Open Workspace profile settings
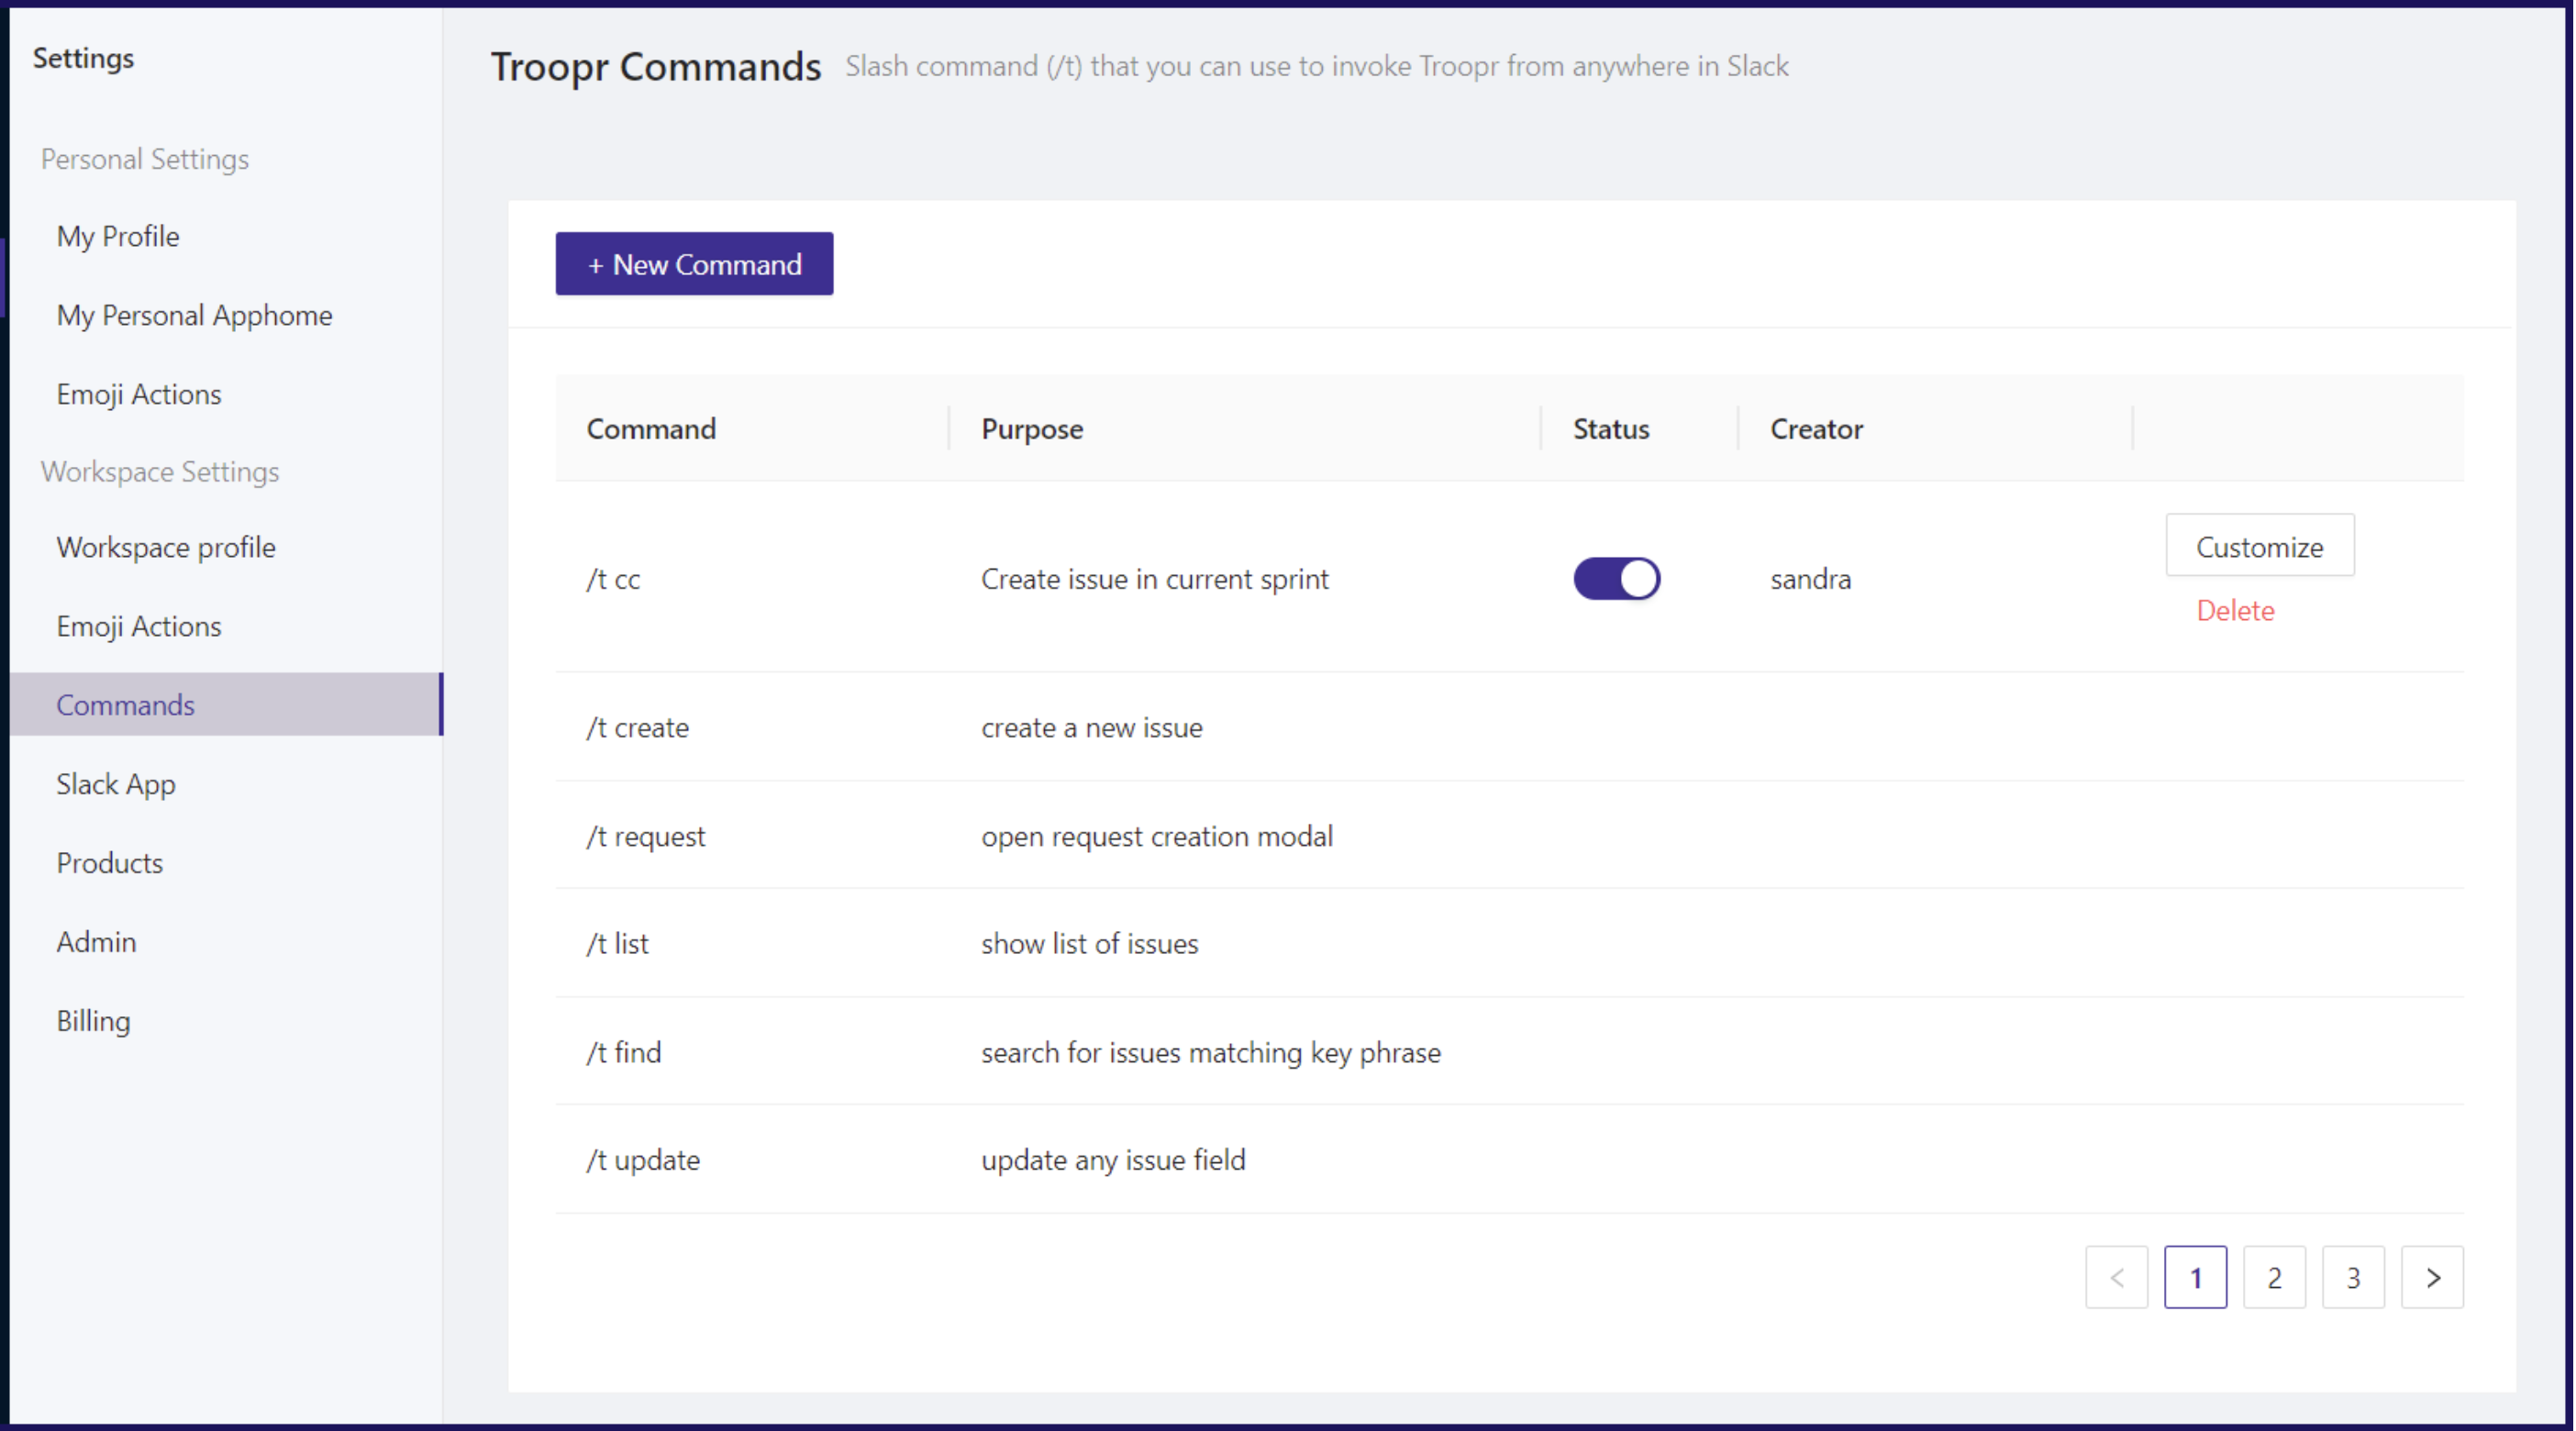Viewport: 2576px width, 1431px height. 166,547
